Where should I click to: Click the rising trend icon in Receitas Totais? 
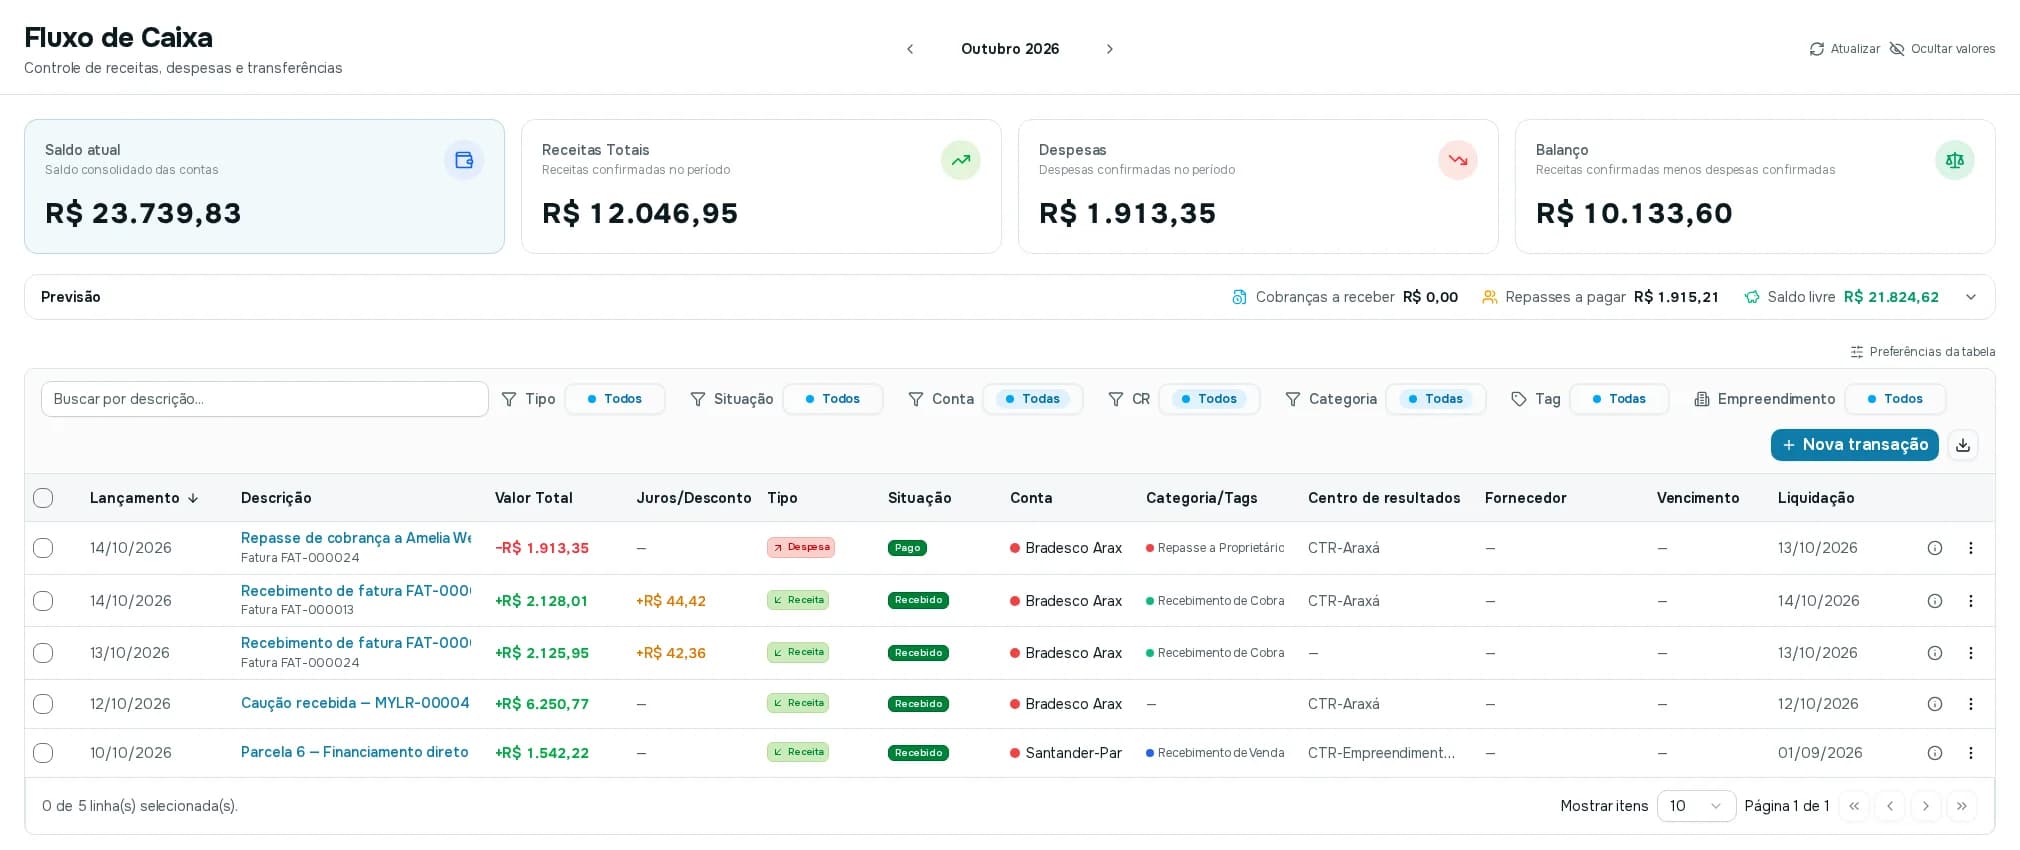click(x=960, y=160)
